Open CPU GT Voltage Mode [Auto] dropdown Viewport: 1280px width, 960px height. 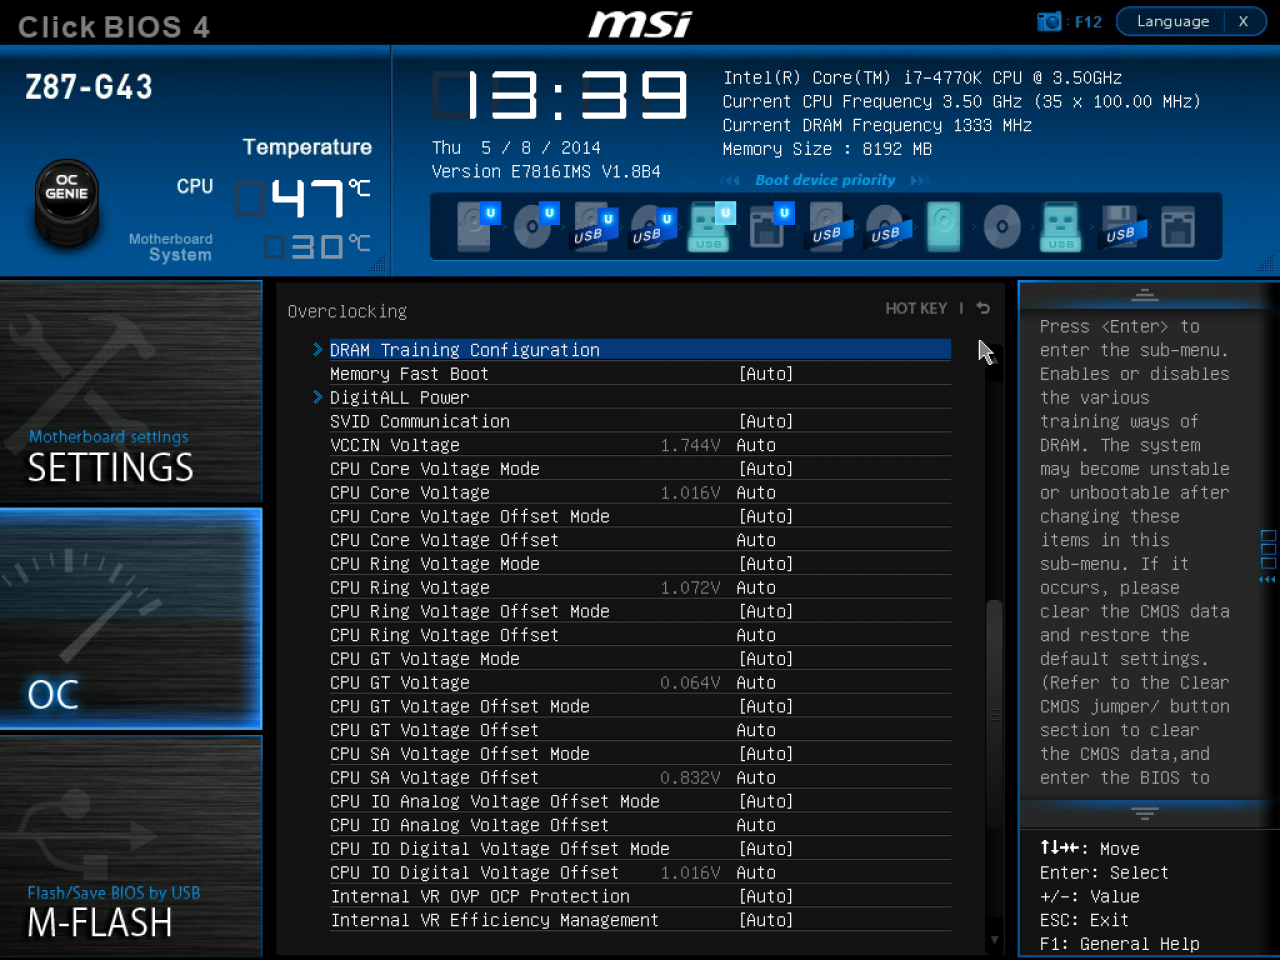pos(766,659)
